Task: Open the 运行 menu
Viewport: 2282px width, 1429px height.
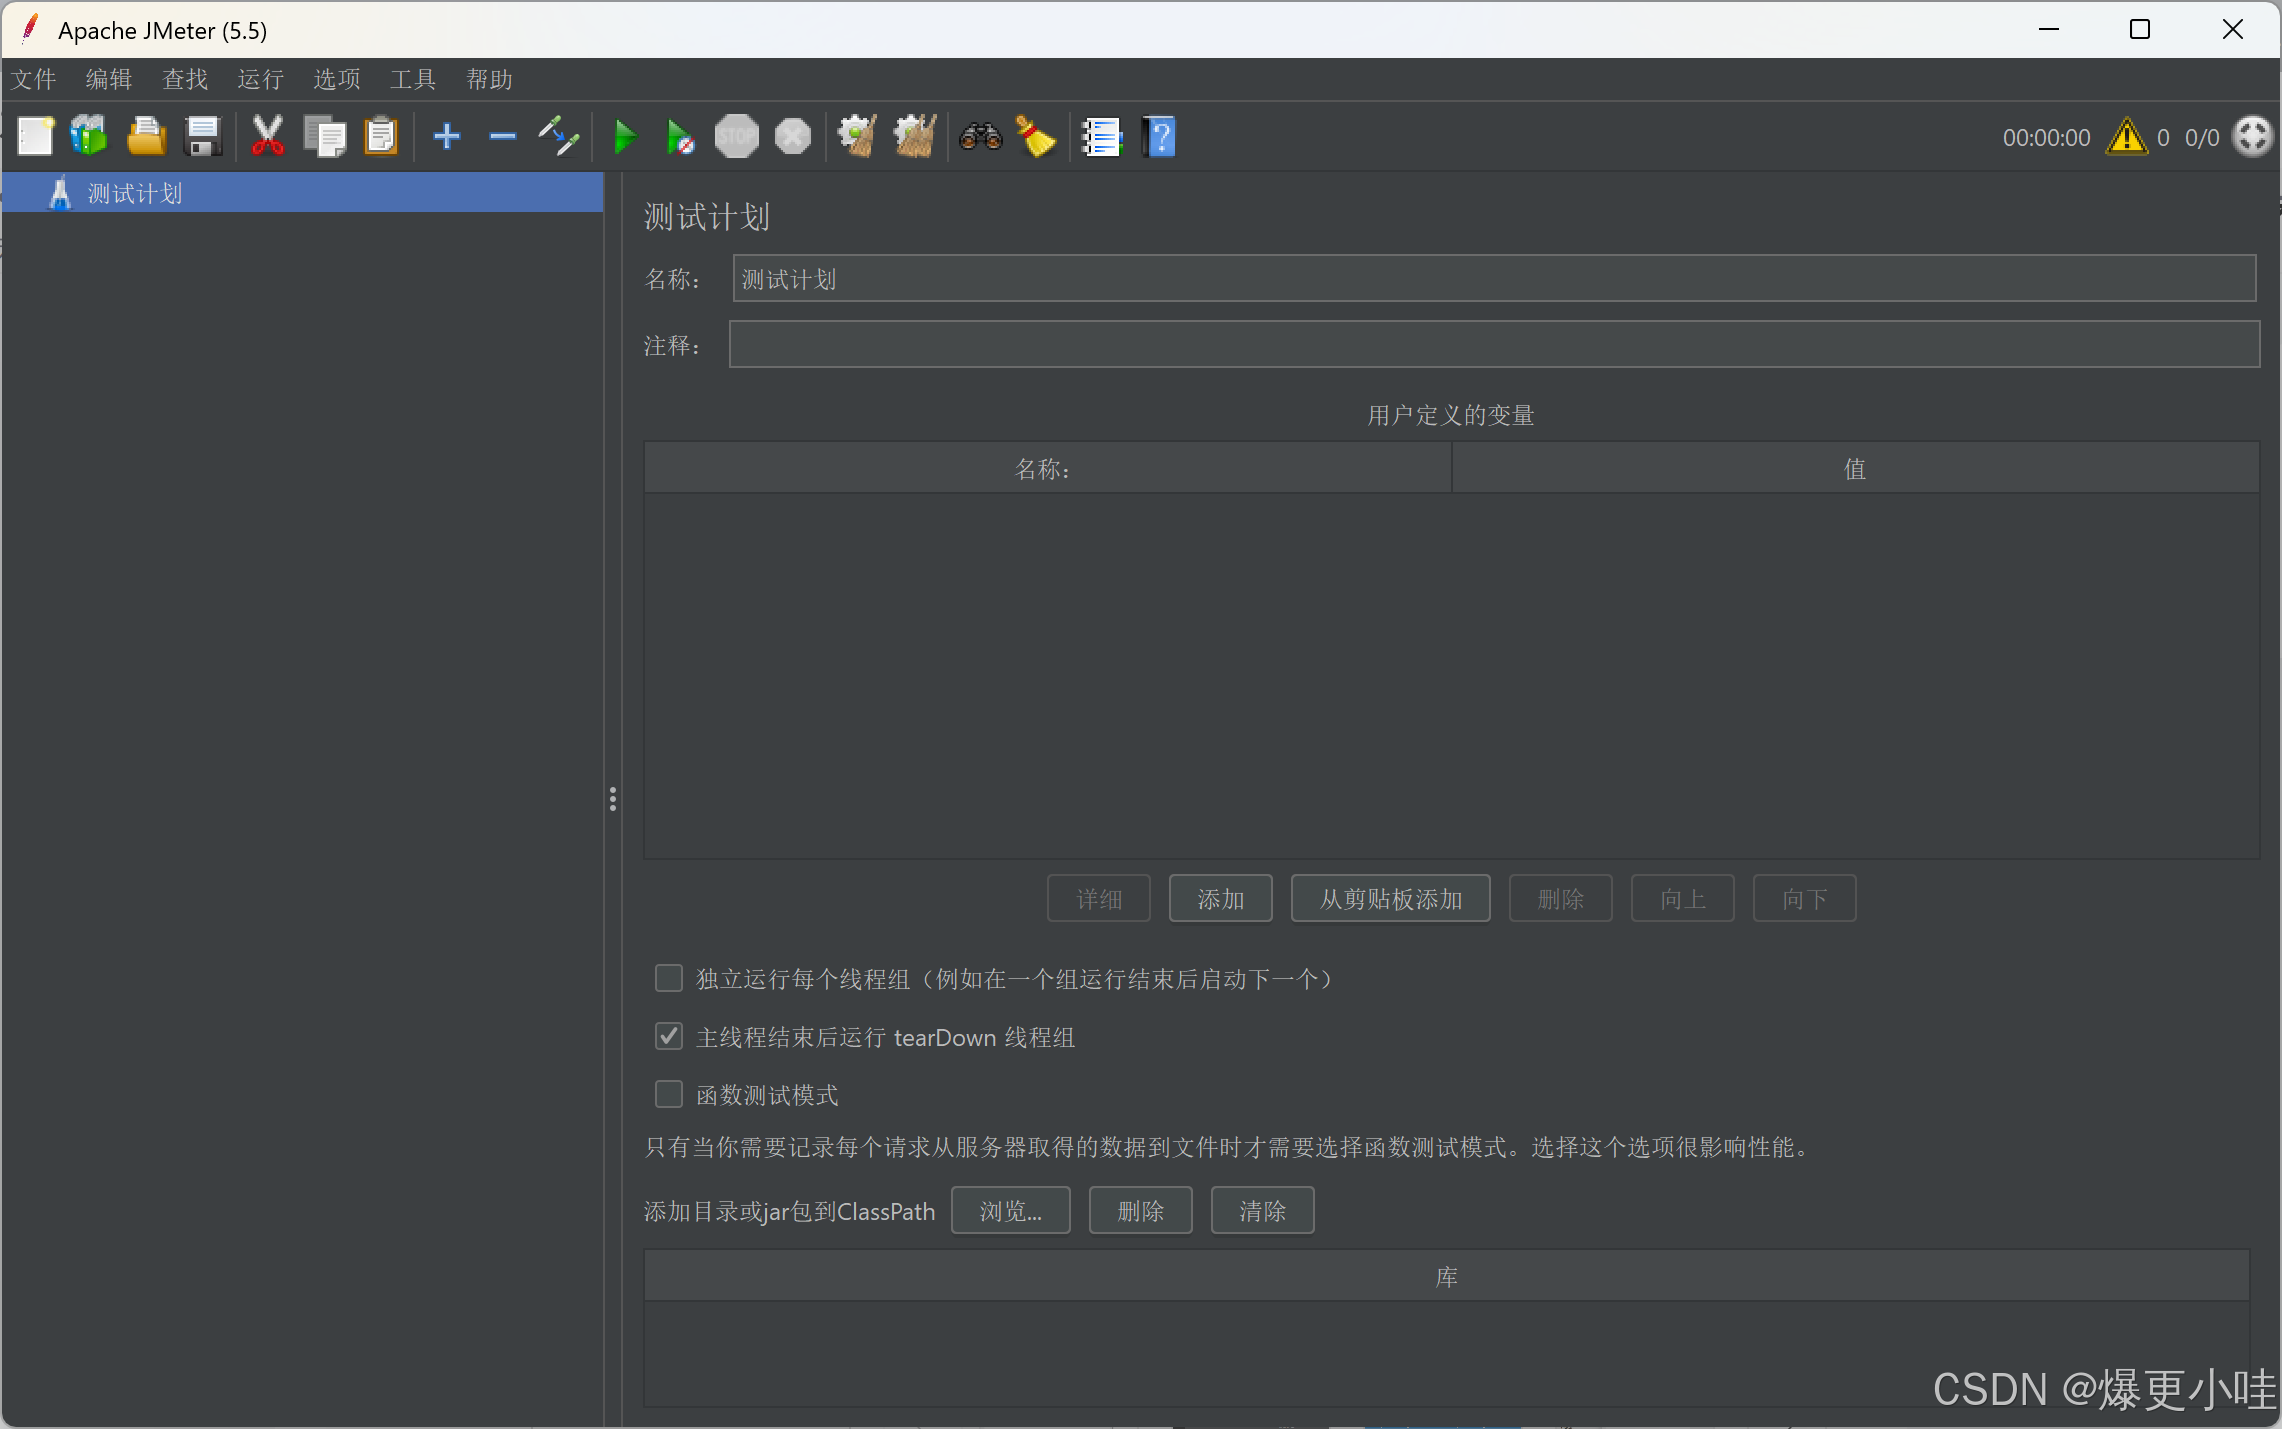Action: click(x=260, y=79)
